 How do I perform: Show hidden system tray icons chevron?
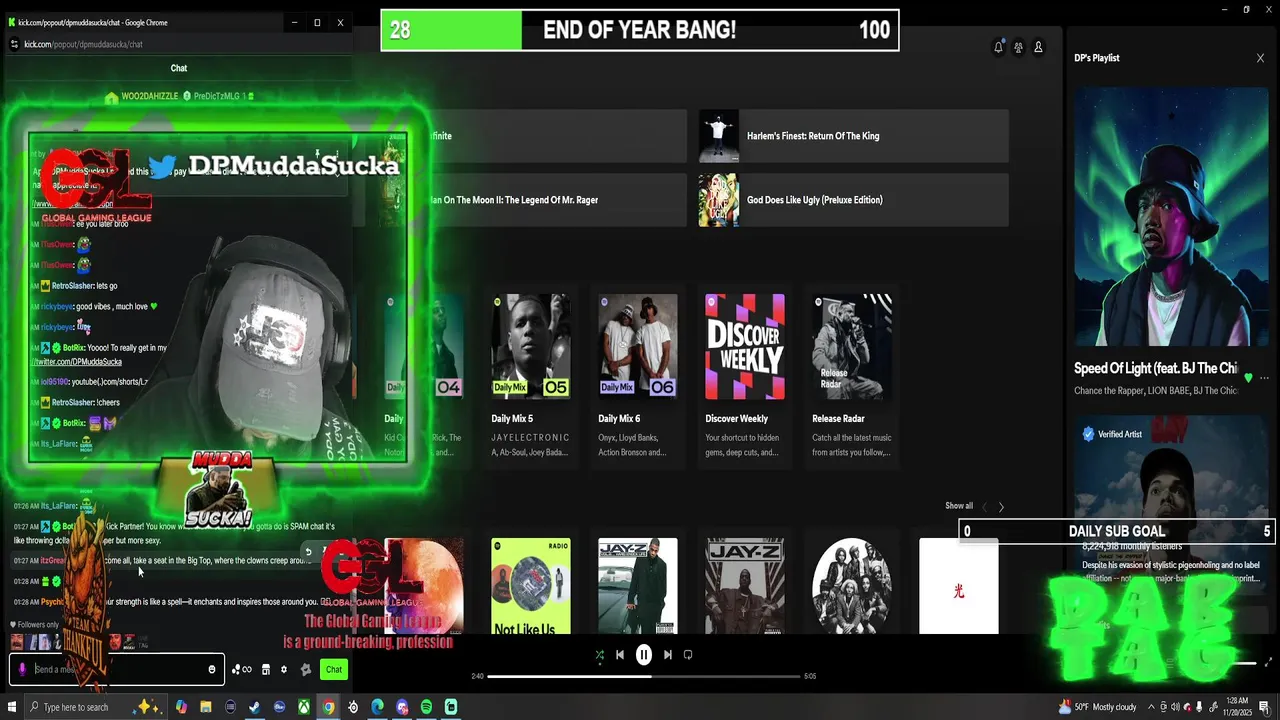click(x=1151, y=707)
